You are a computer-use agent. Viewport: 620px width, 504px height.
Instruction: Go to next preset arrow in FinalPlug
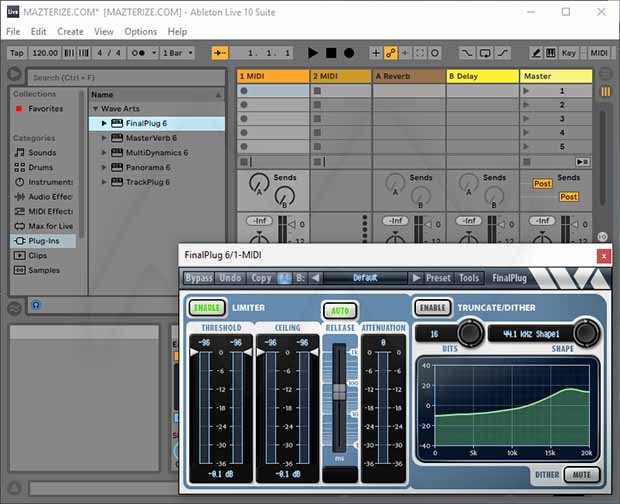tap(416, 278)
